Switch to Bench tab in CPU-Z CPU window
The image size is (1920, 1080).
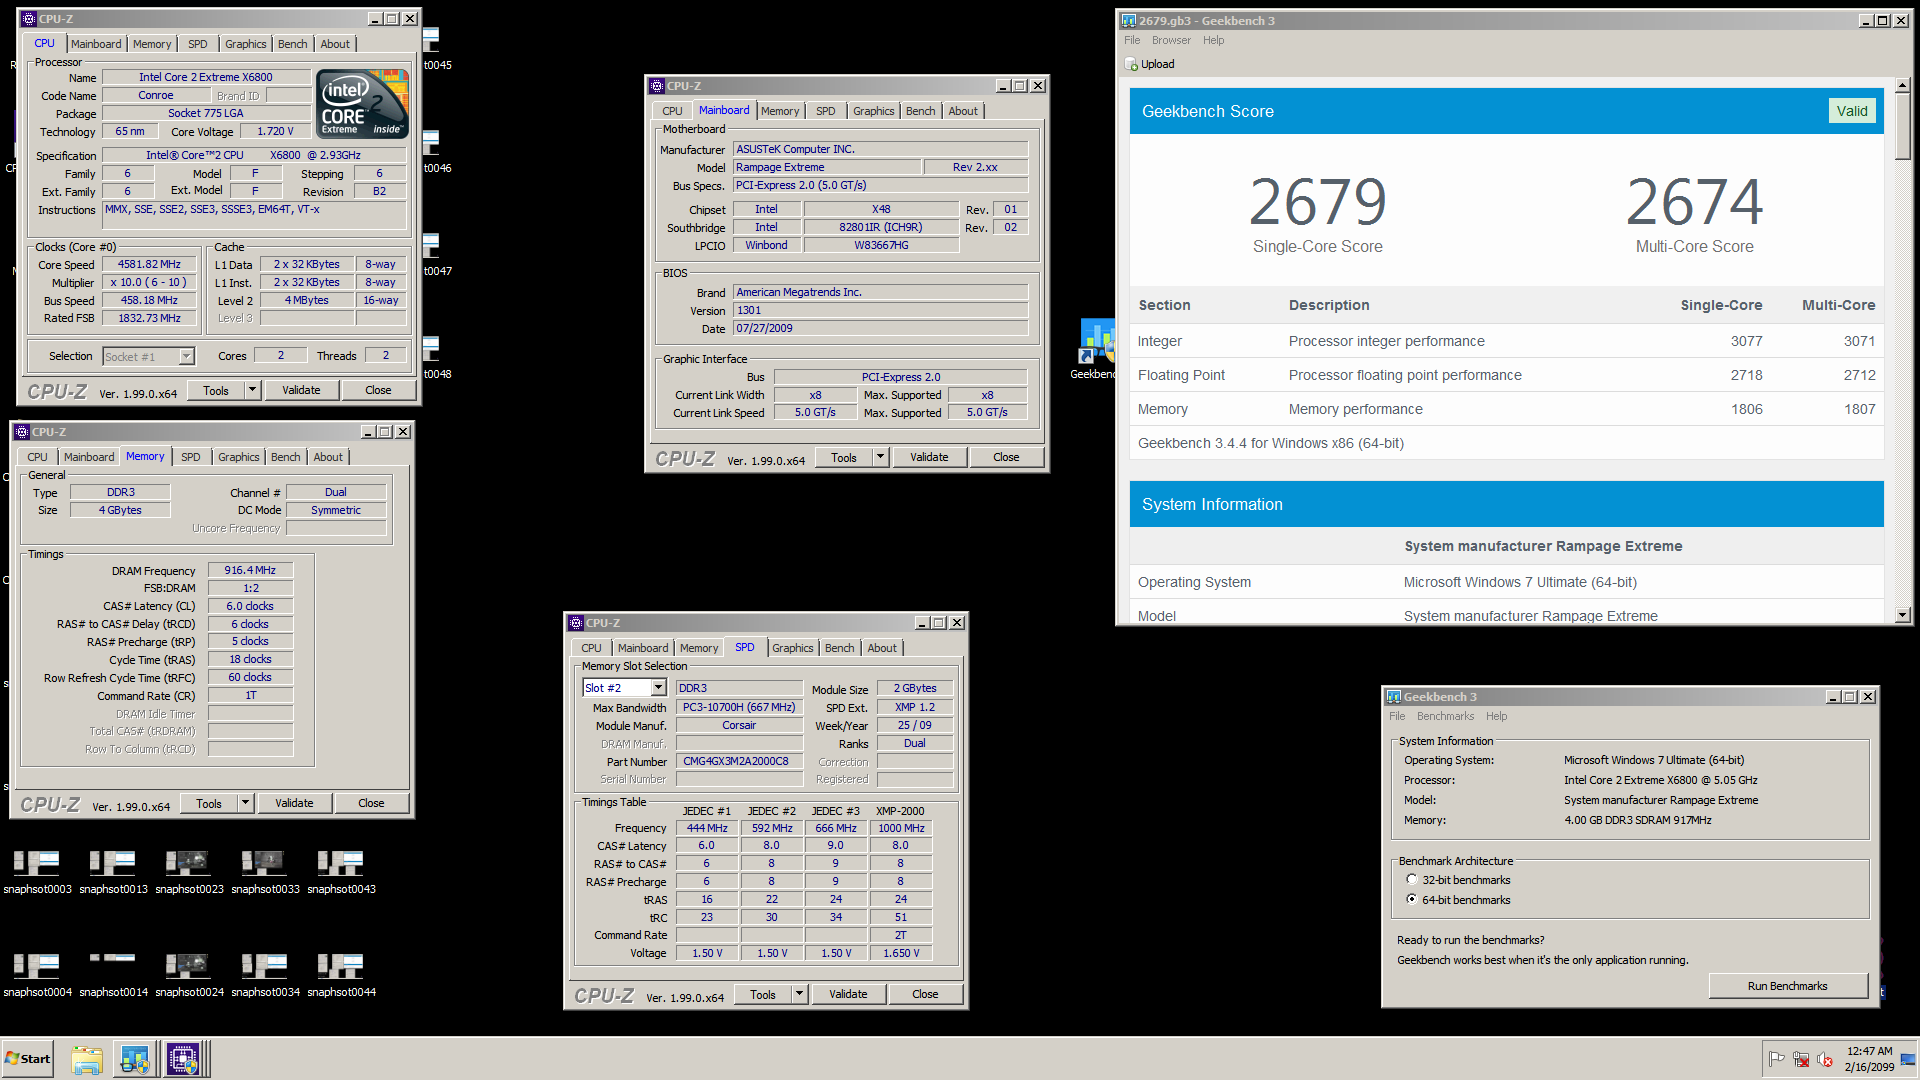(x=292, y=44)
